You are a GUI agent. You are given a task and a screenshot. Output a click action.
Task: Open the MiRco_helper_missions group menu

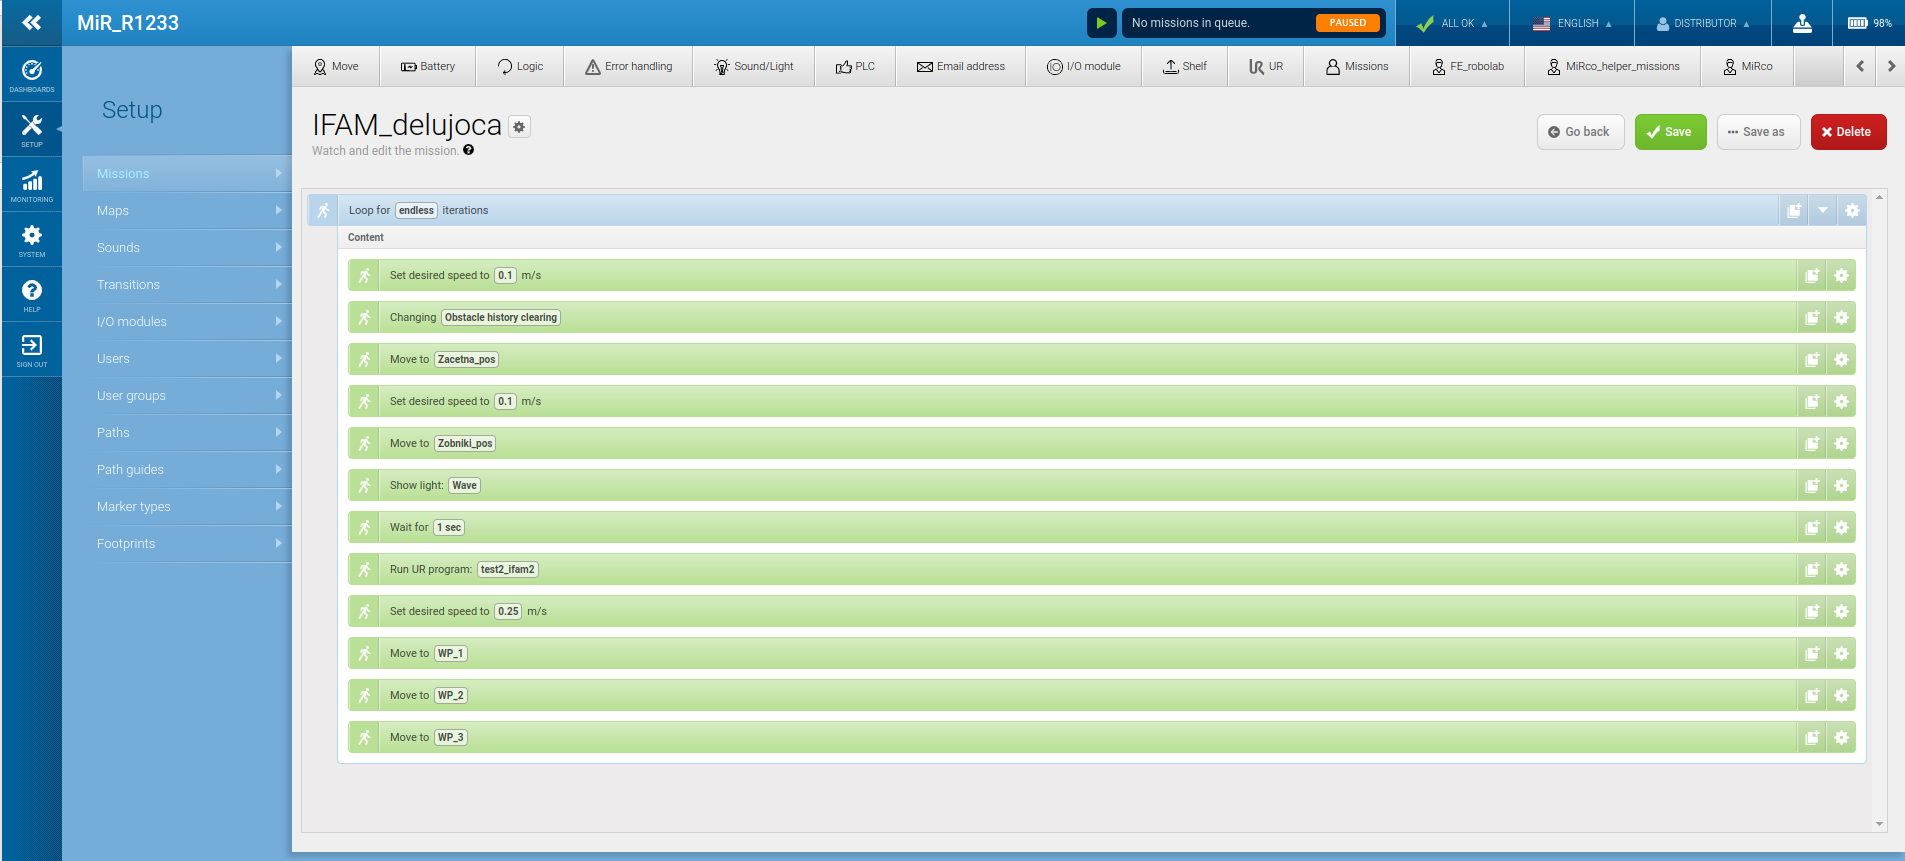[1613, 66]
